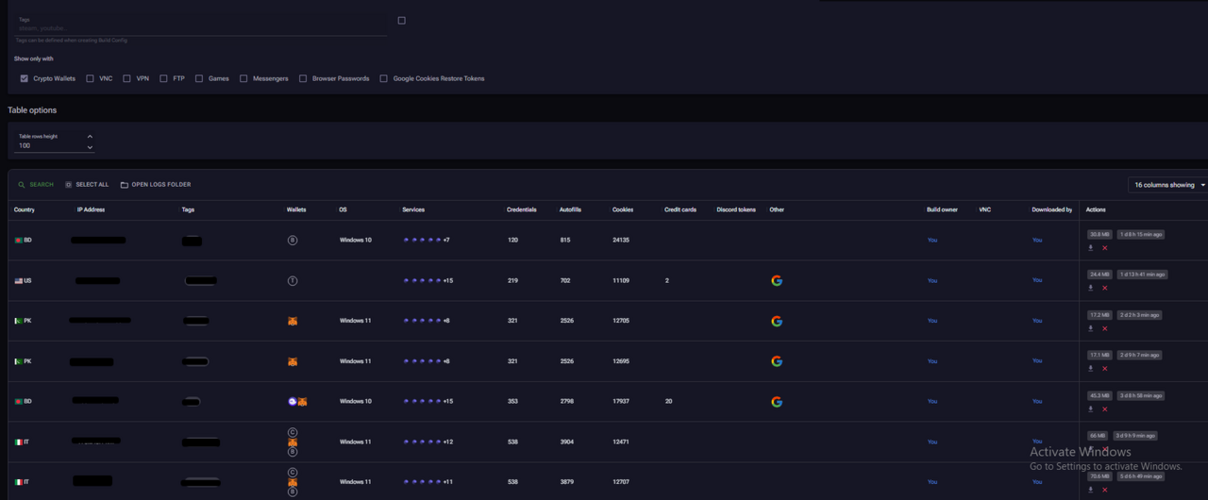Viewport: 1208px width, 500px height.
Task: Click the Credentials column header
Action: [521, 210]
